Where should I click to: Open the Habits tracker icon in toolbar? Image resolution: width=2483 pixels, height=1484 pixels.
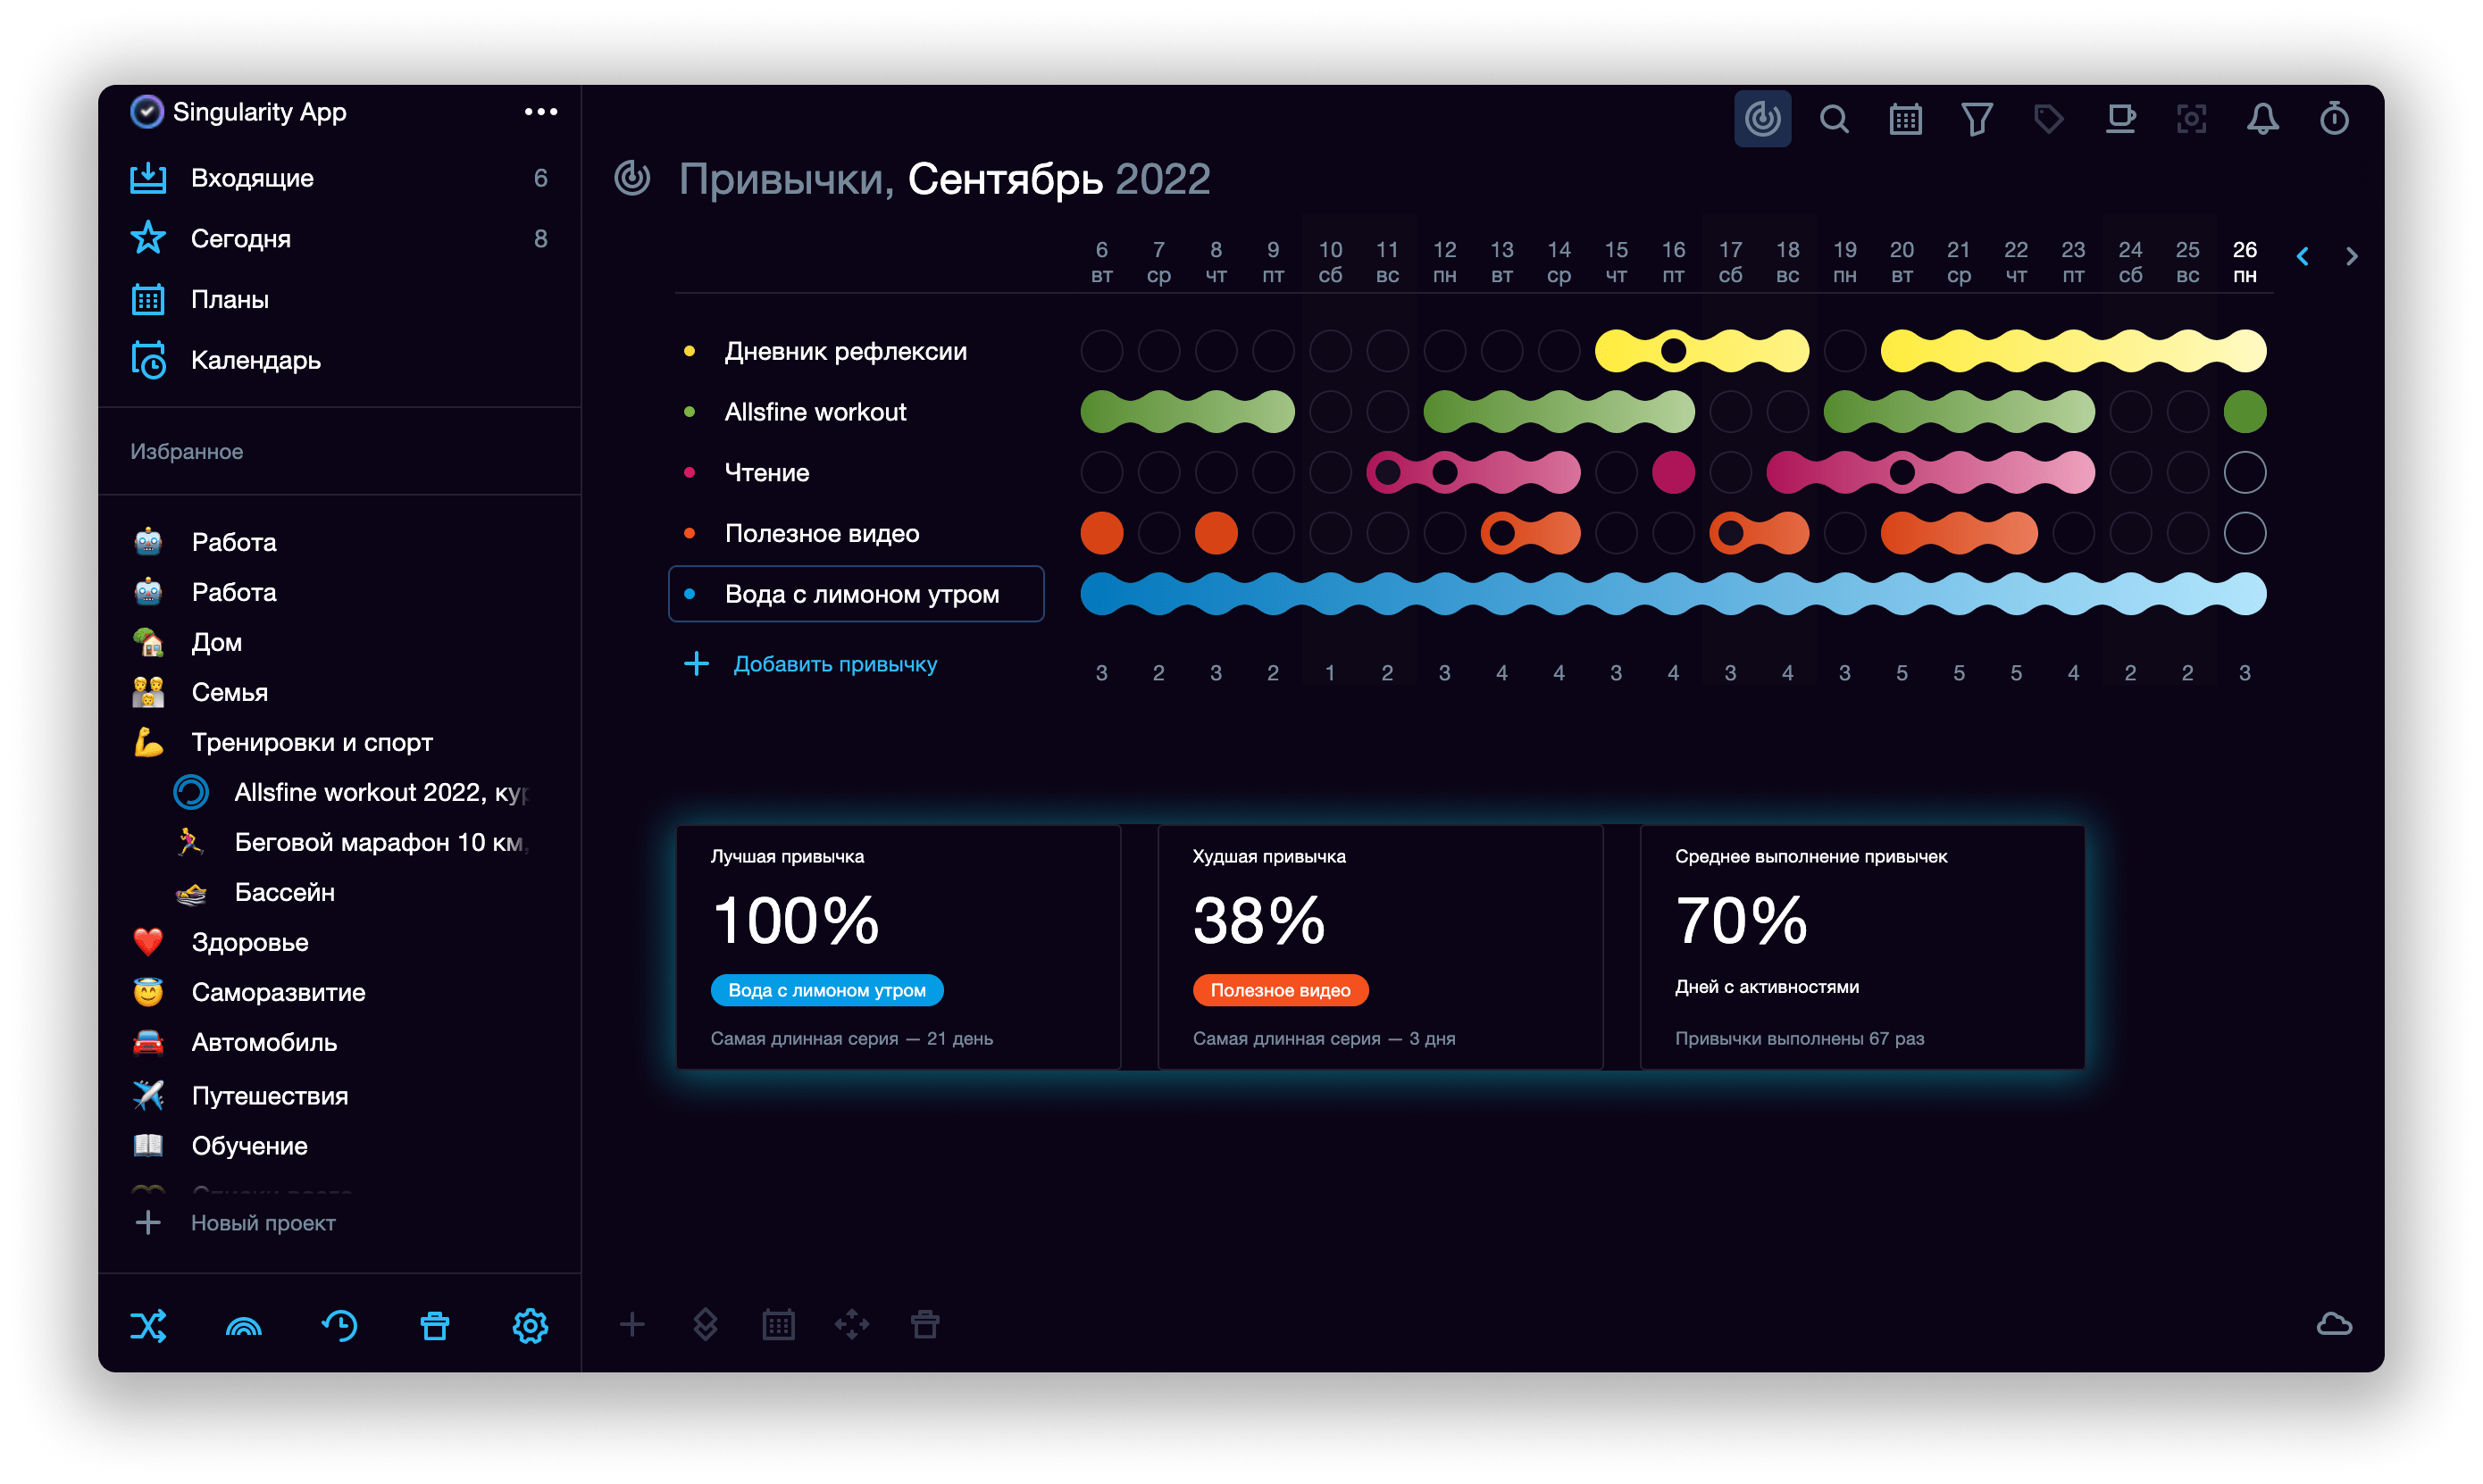pos(1762,119)
